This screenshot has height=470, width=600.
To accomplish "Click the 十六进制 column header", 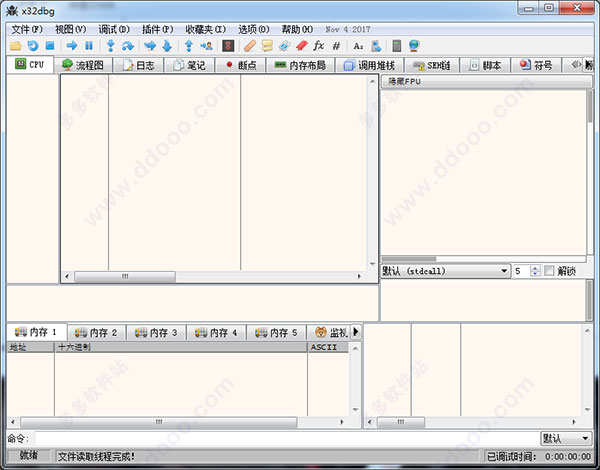I will point(181,347).
